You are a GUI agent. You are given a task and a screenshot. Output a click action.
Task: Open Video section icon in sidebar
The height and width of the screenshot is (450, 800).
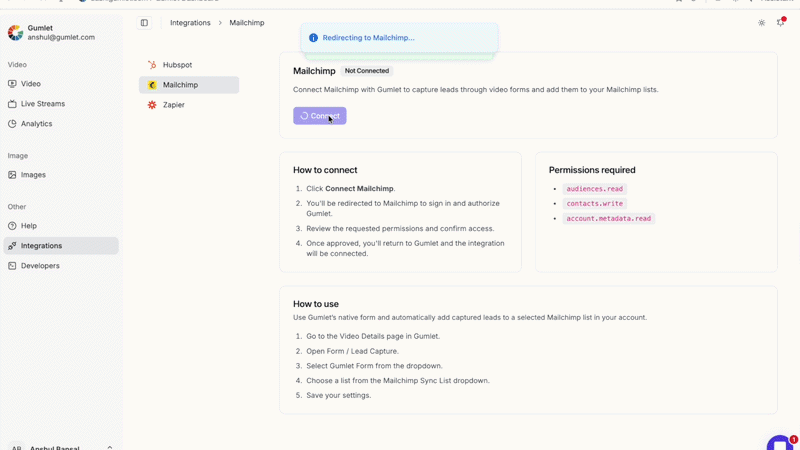12,84
